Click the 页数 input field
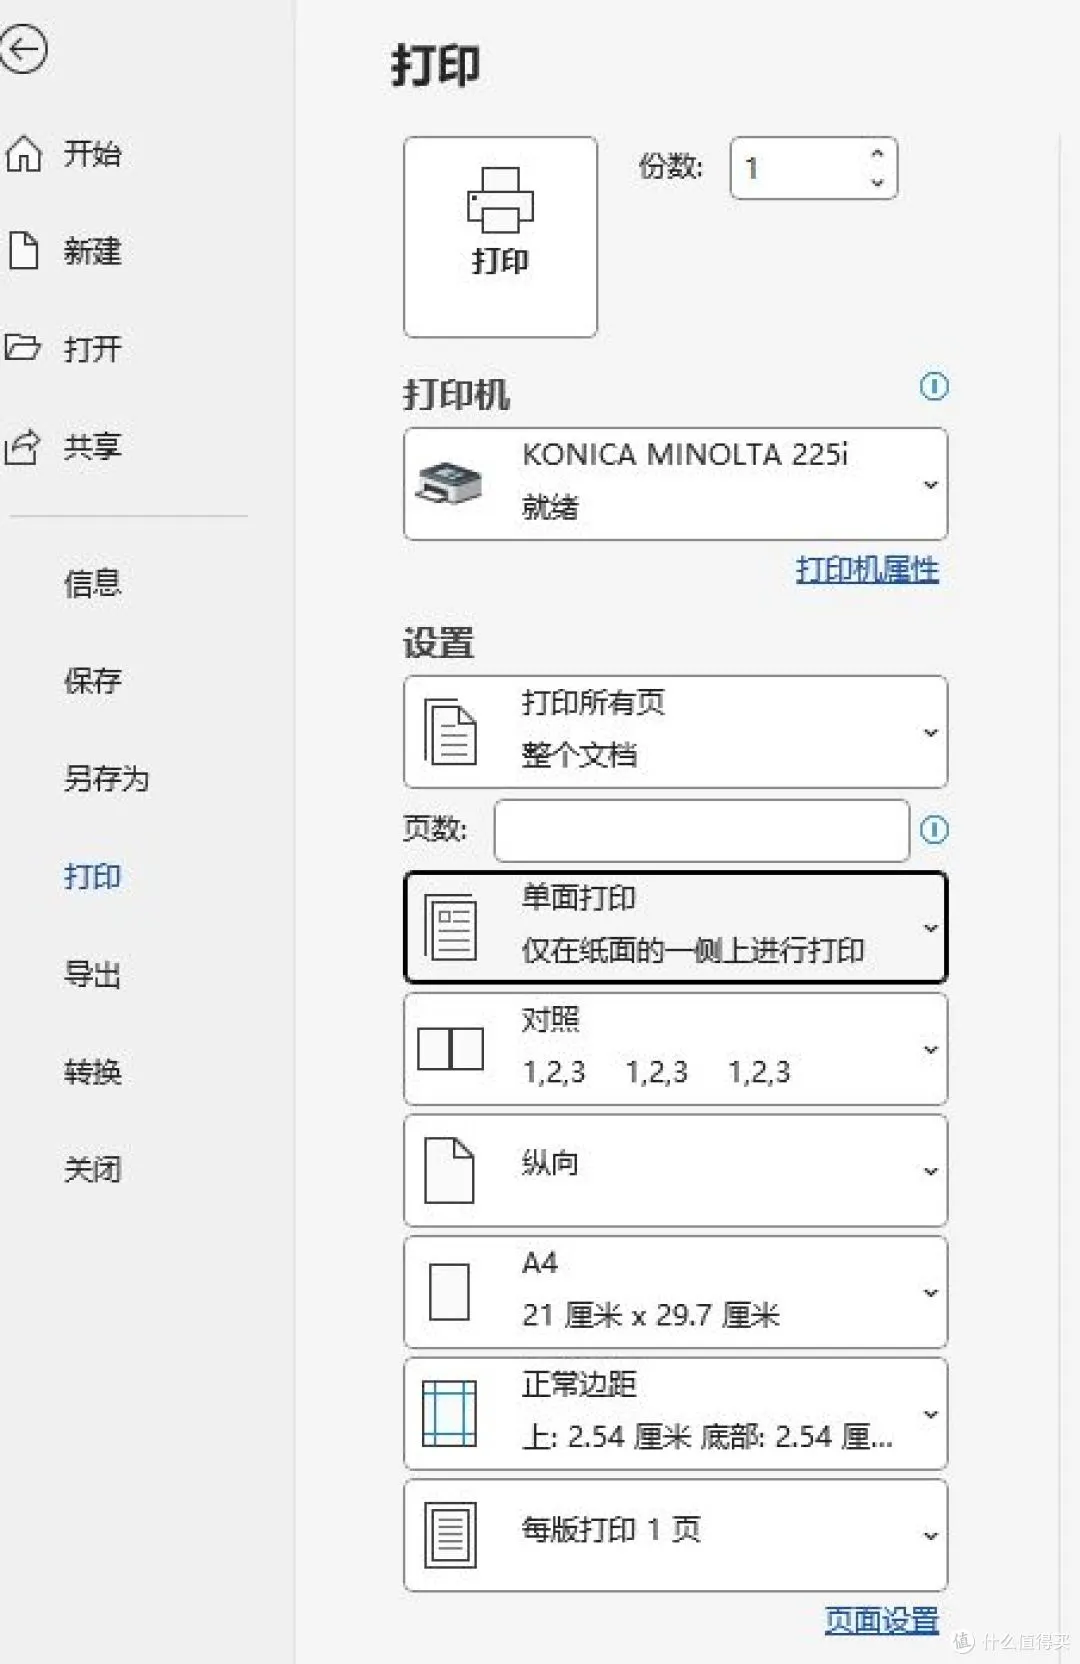 (701, 830)
